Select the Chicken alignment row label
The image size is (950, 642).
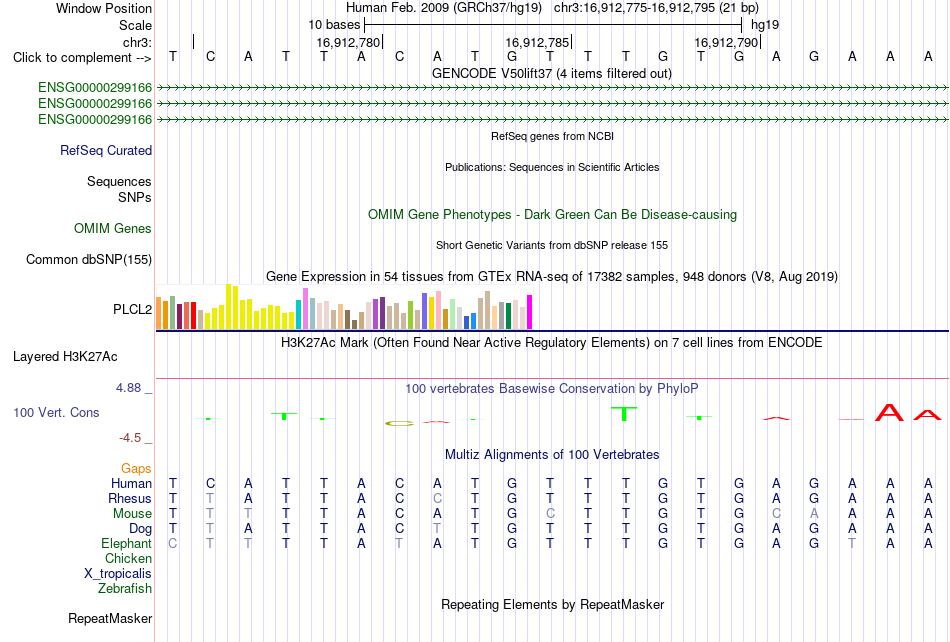click(x=128, y=558)
